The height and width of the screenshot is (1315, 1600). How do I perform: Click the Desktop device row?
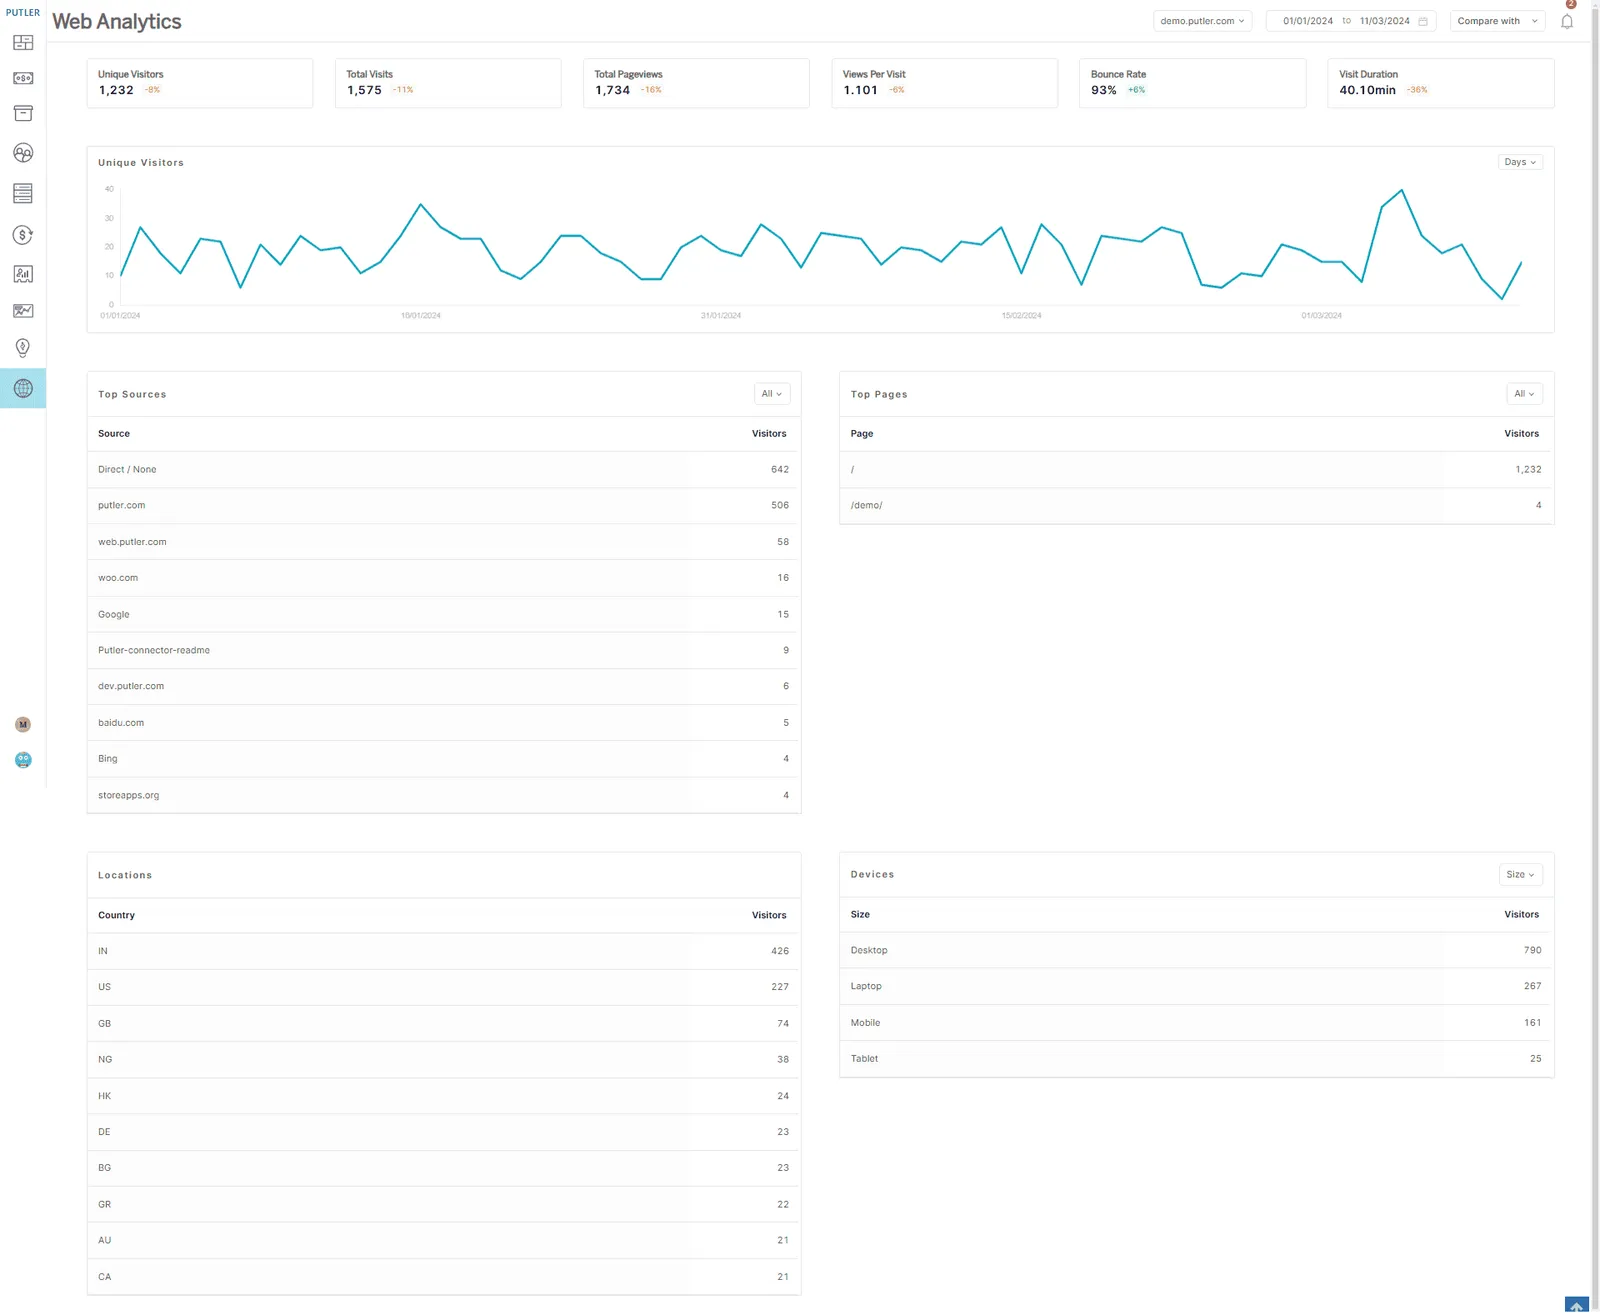point(1196,951)
